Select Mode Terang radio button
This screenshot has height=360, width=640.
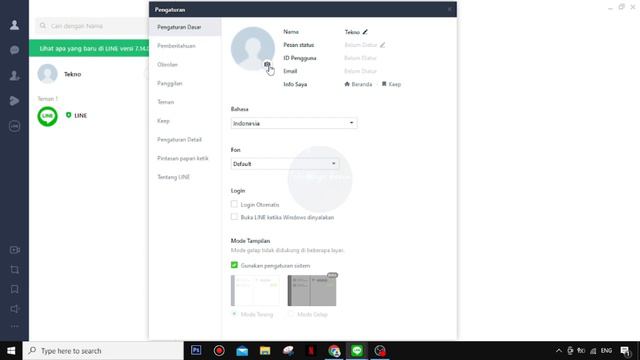pyautogui.click(x=234, y=314)
